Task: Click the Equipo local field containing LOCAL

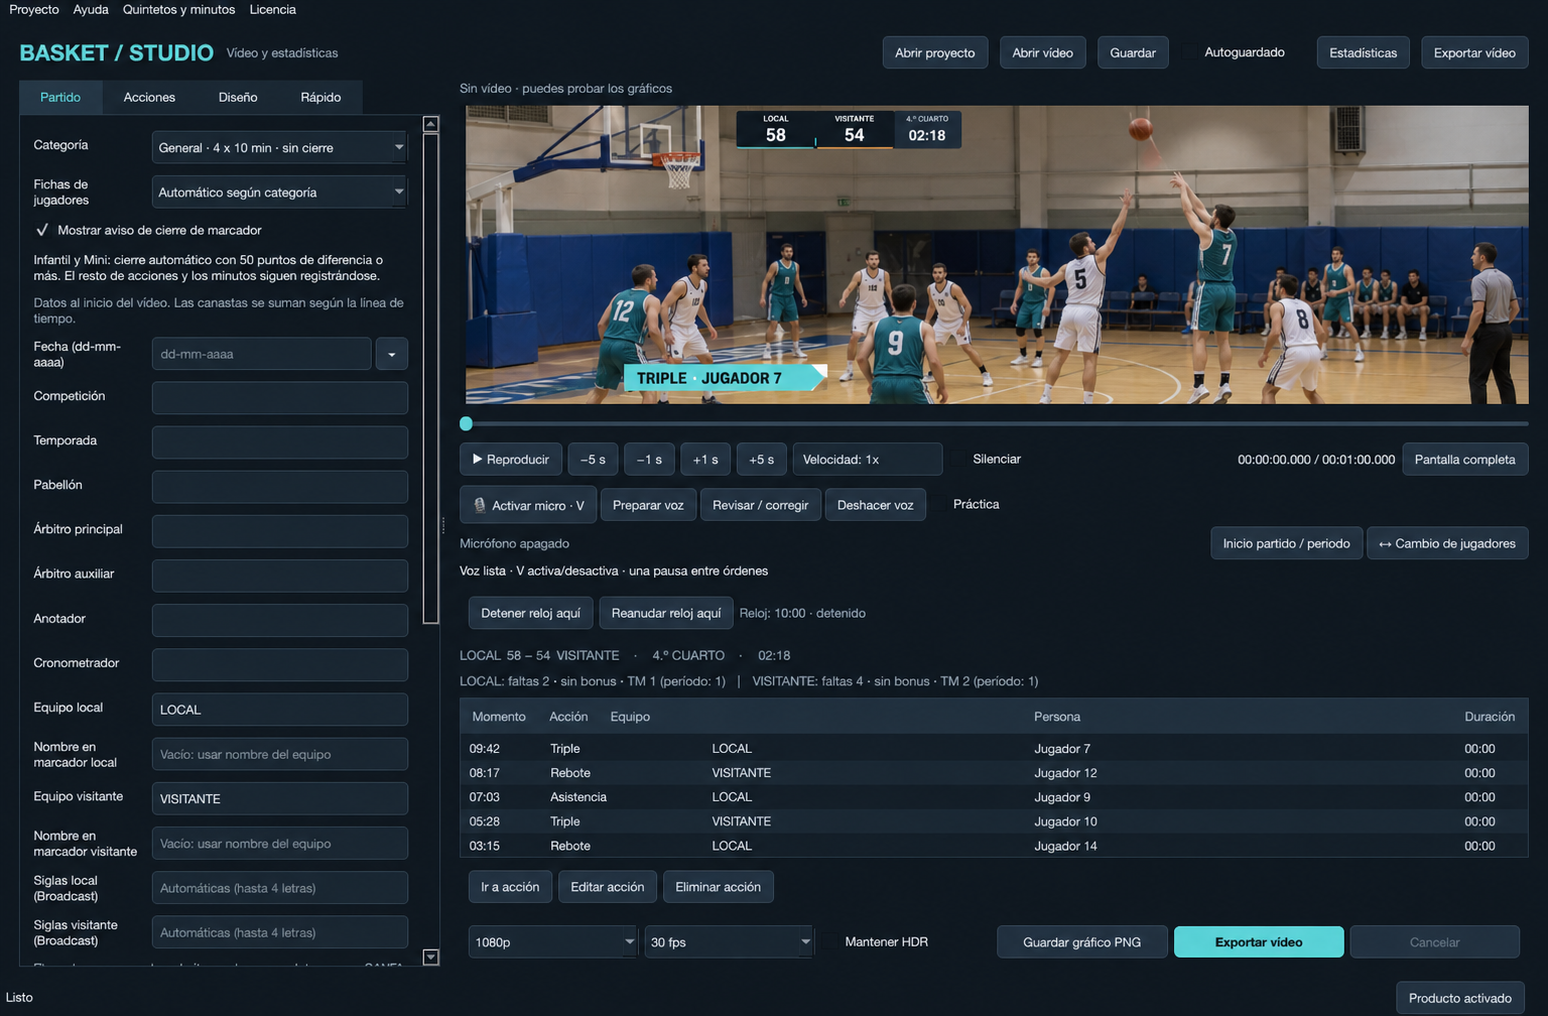Action: tap(279, 709)
